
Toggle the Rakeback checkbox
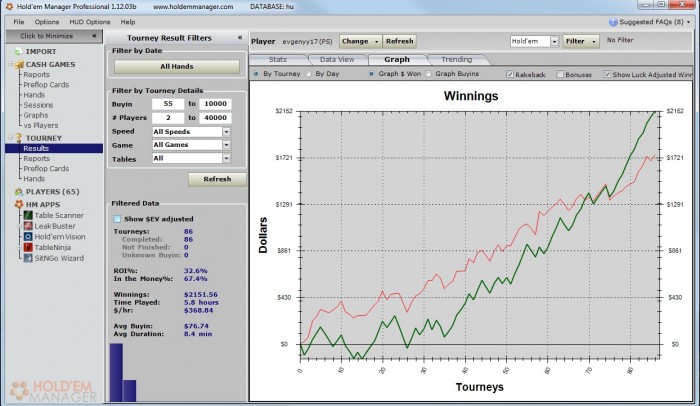point(510,74)
